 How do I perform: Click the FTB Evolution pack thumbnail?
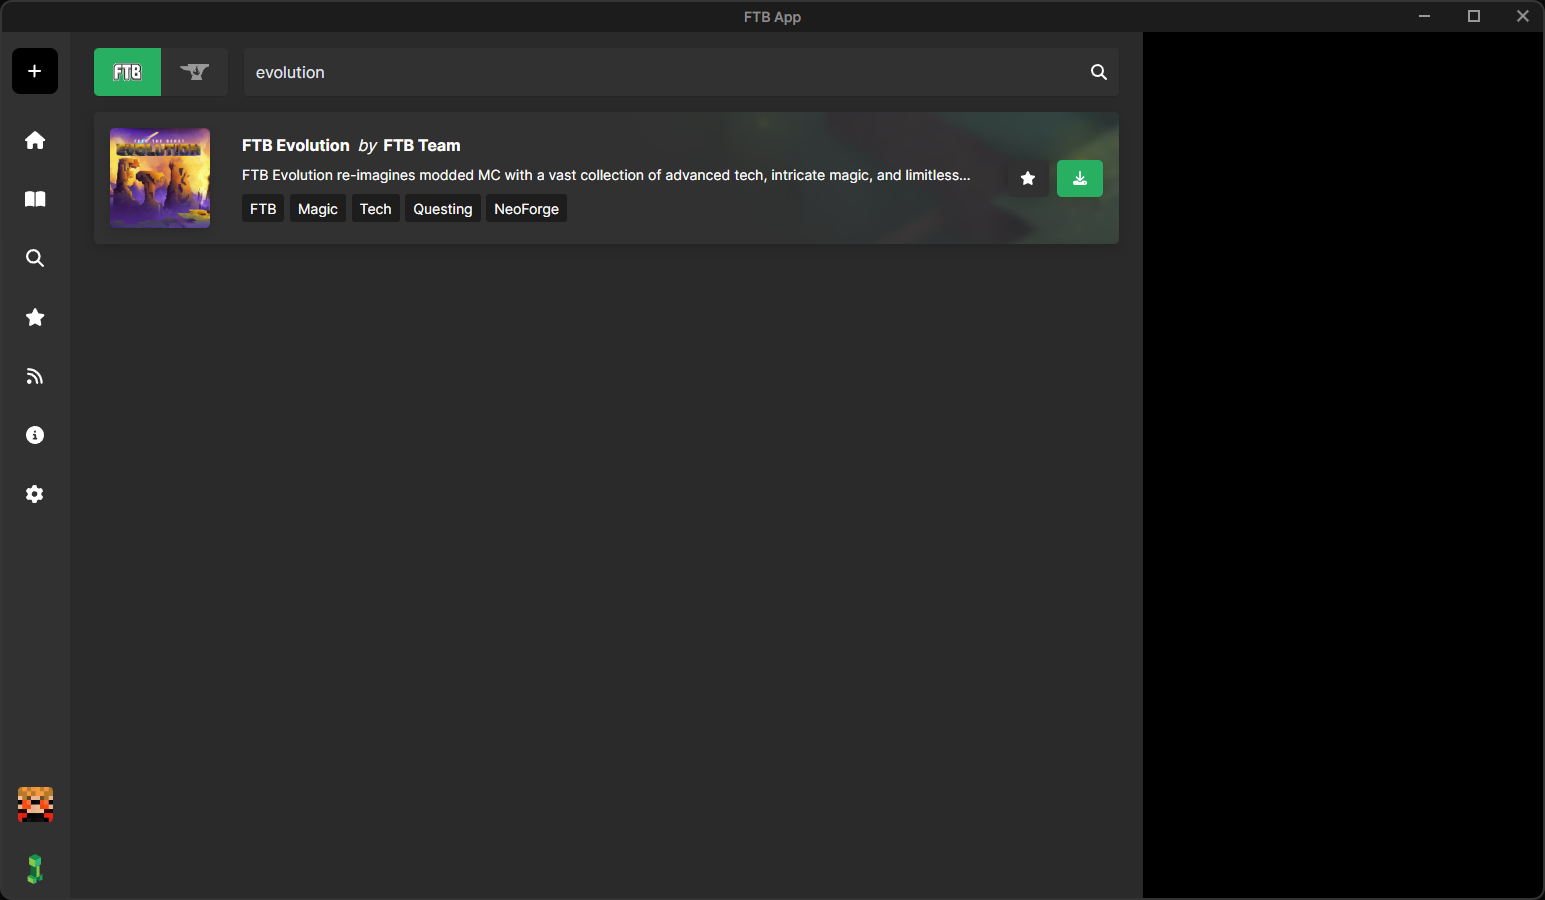click(x=160, y=178)
